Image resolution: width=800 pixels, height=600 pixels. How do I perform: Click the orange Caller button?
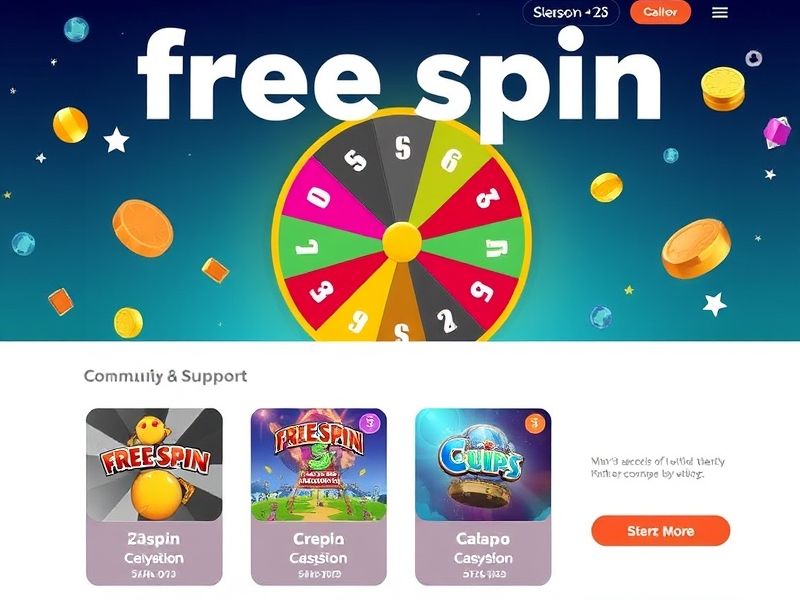tap(660, 12)
